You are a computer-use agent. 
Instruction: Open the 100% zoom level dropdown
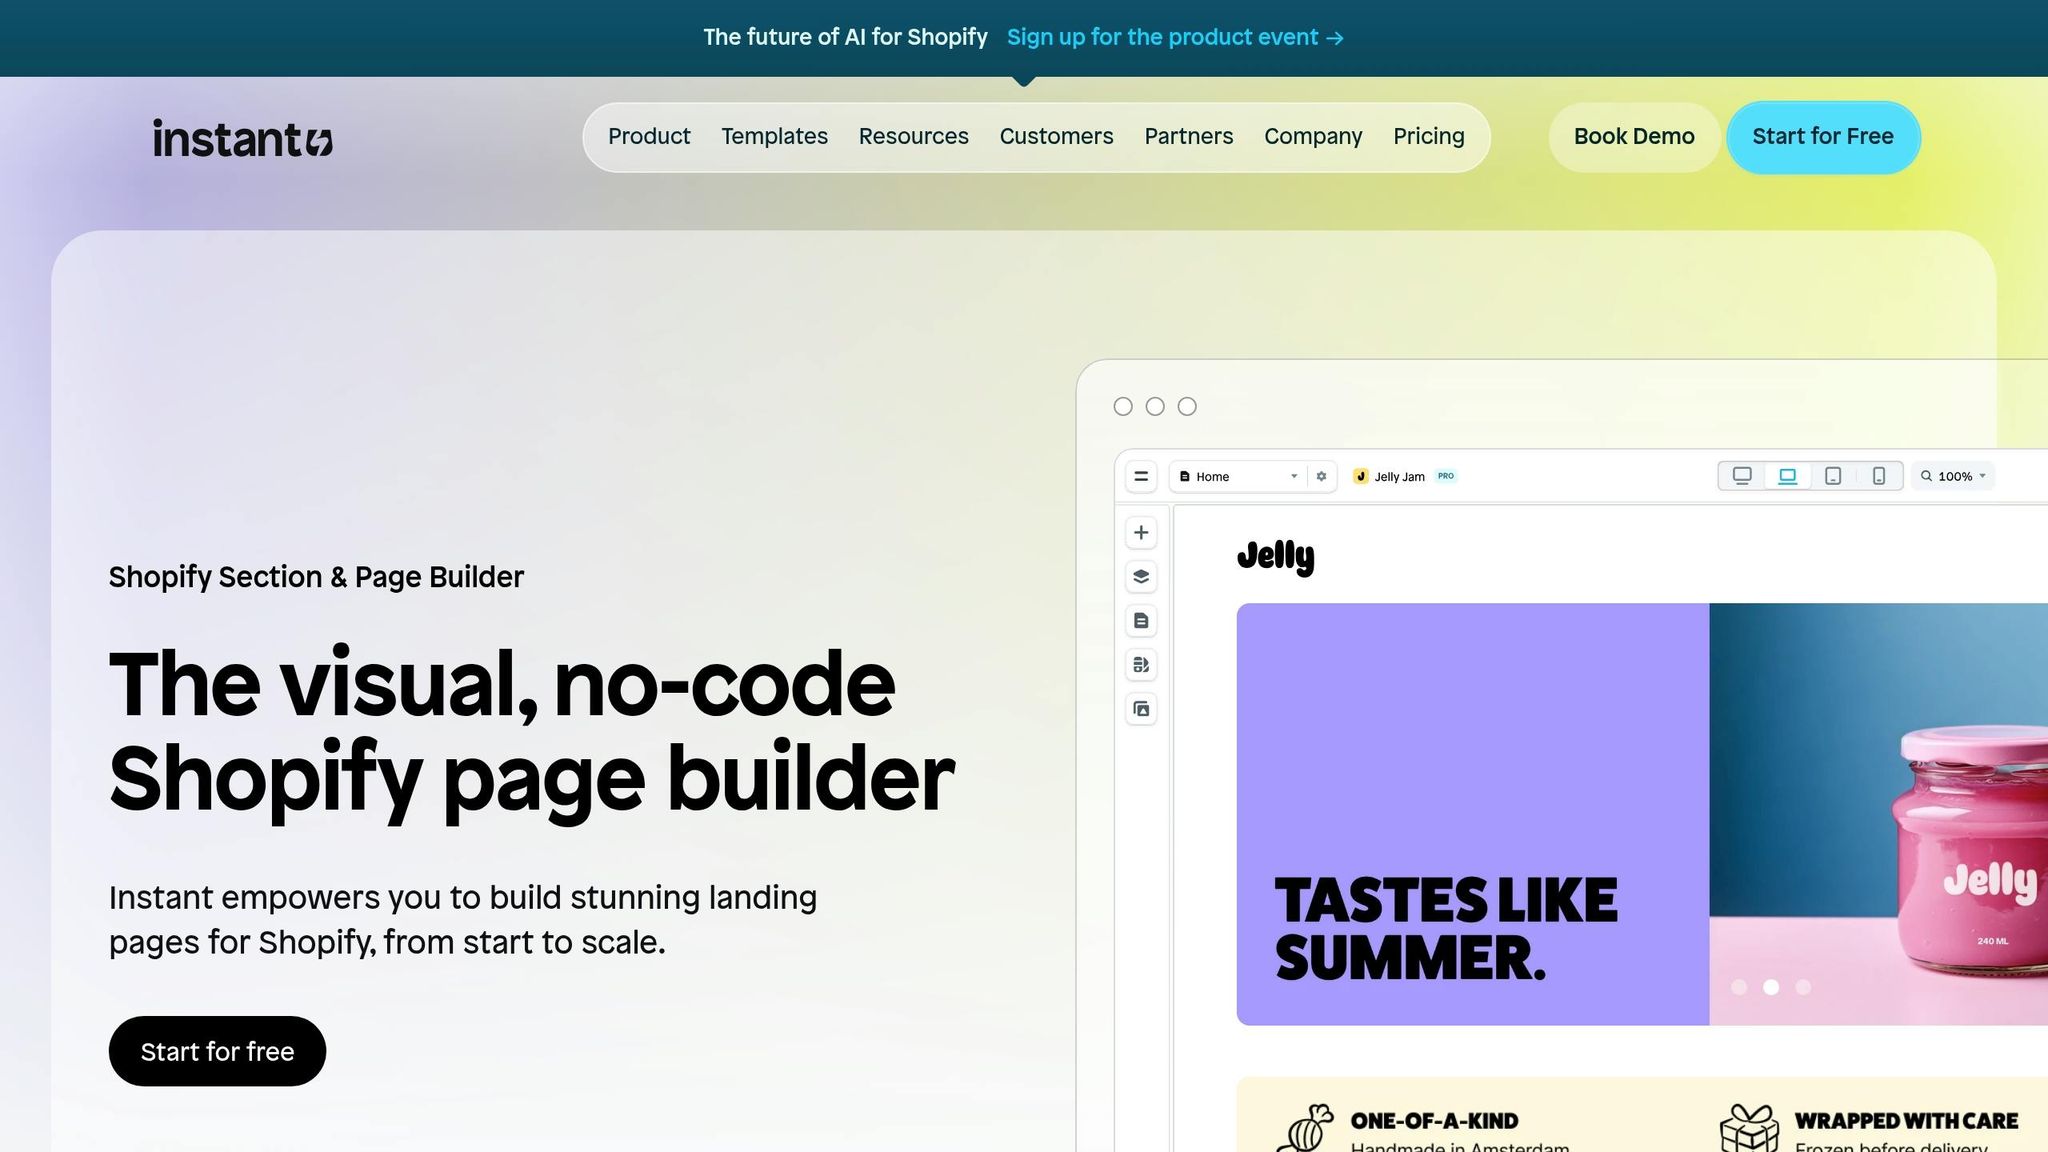pos(1955,476)
